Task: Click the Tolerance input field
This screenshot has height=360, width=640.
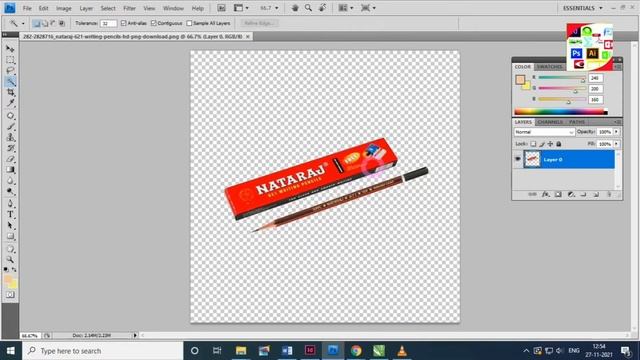Action: click(x=108, y=23)
